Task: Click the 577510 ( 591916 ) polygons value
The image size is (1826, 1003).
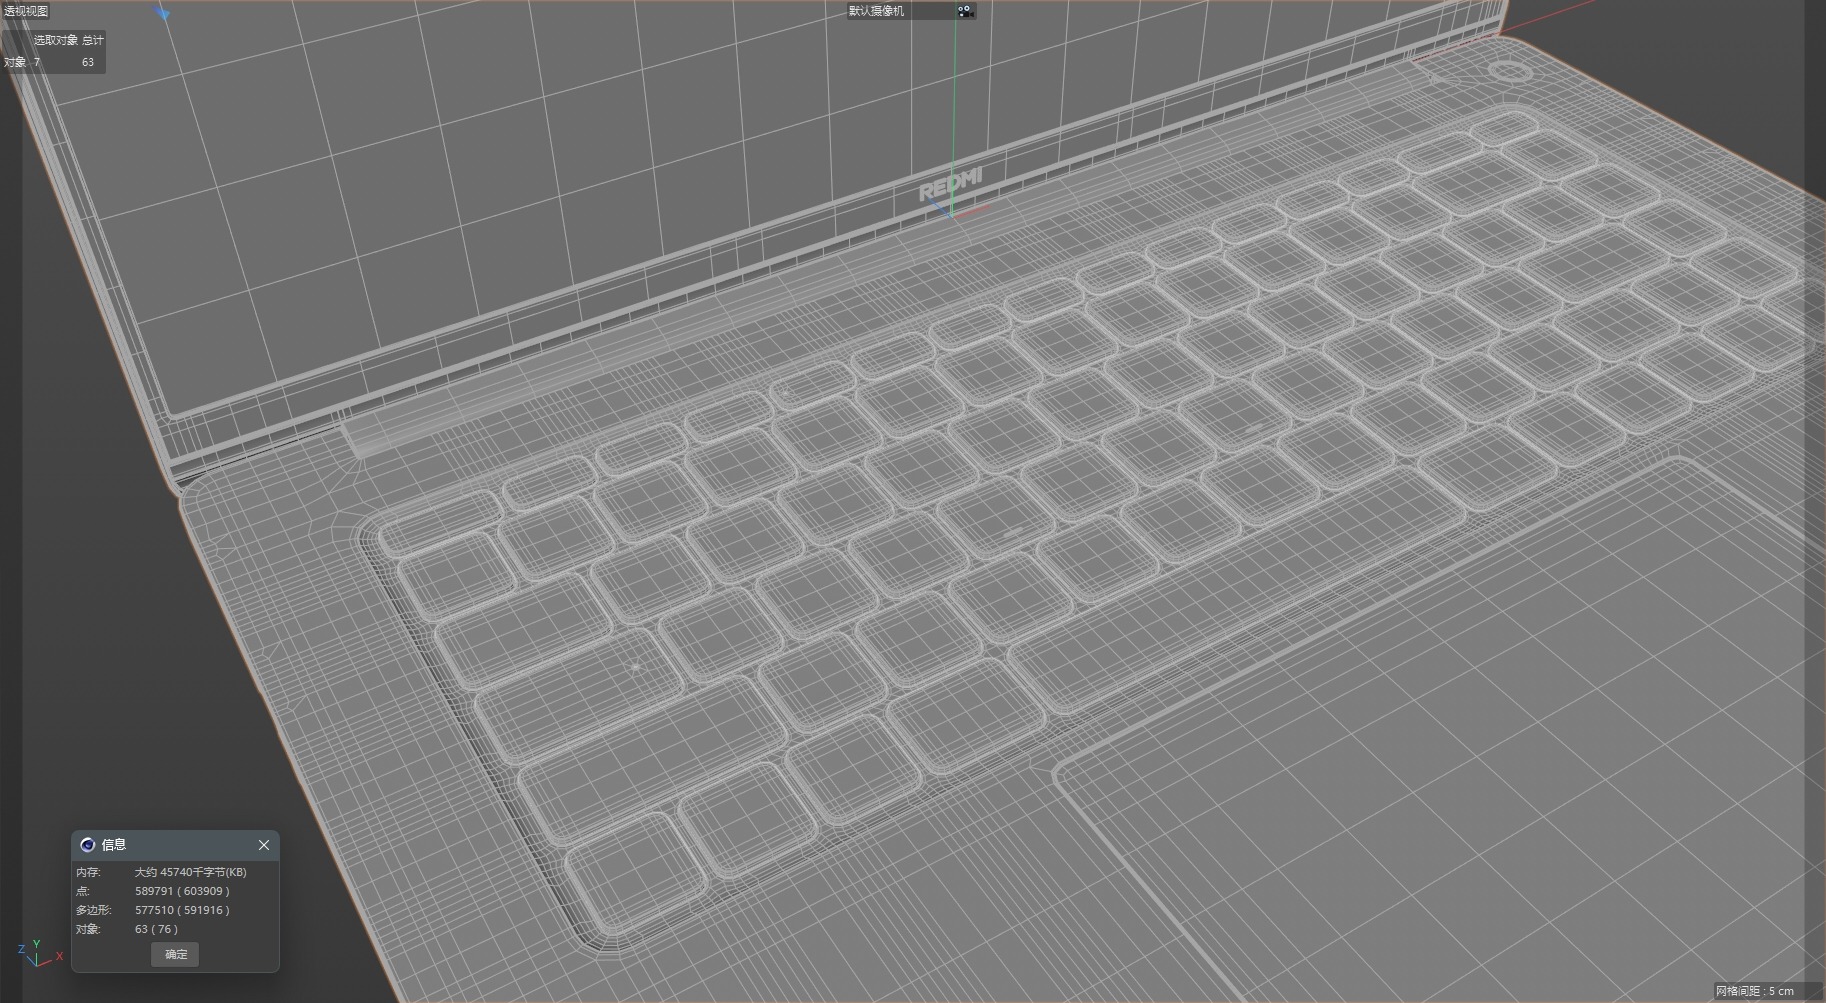Action: coord(182,910)
